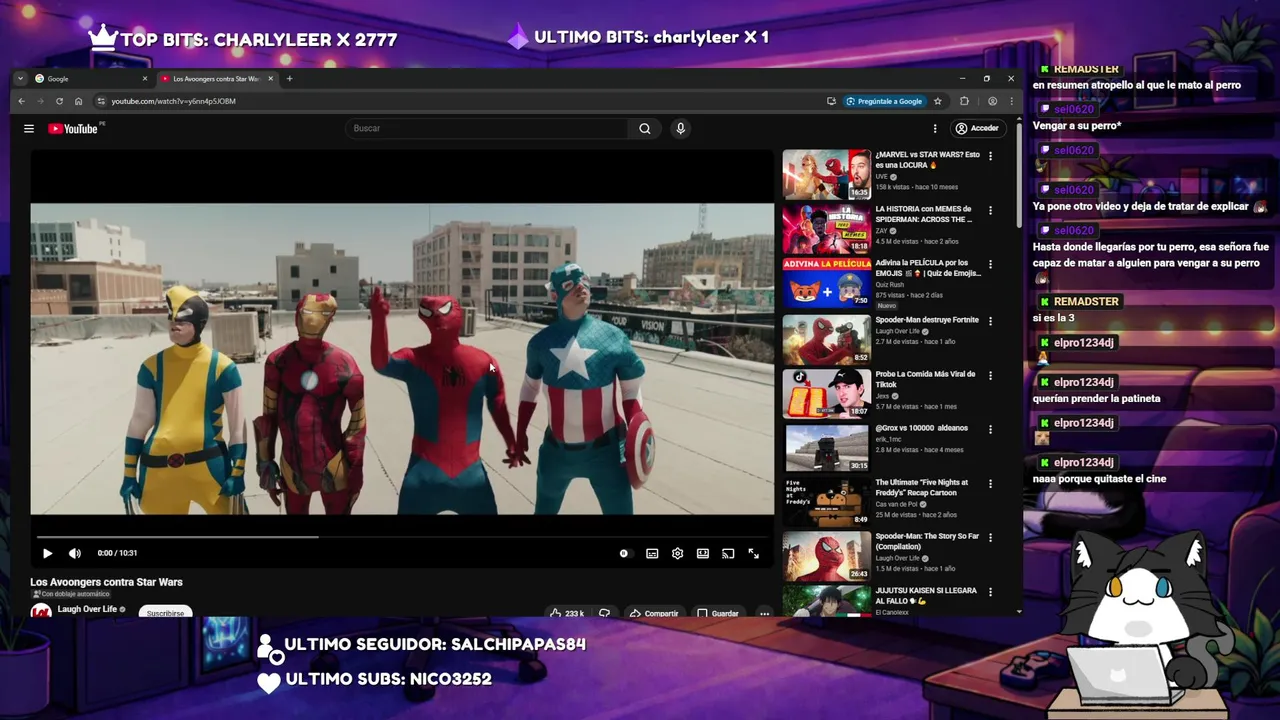Open the @Grox vs 100000 aldeanos video

pos(921,428)
